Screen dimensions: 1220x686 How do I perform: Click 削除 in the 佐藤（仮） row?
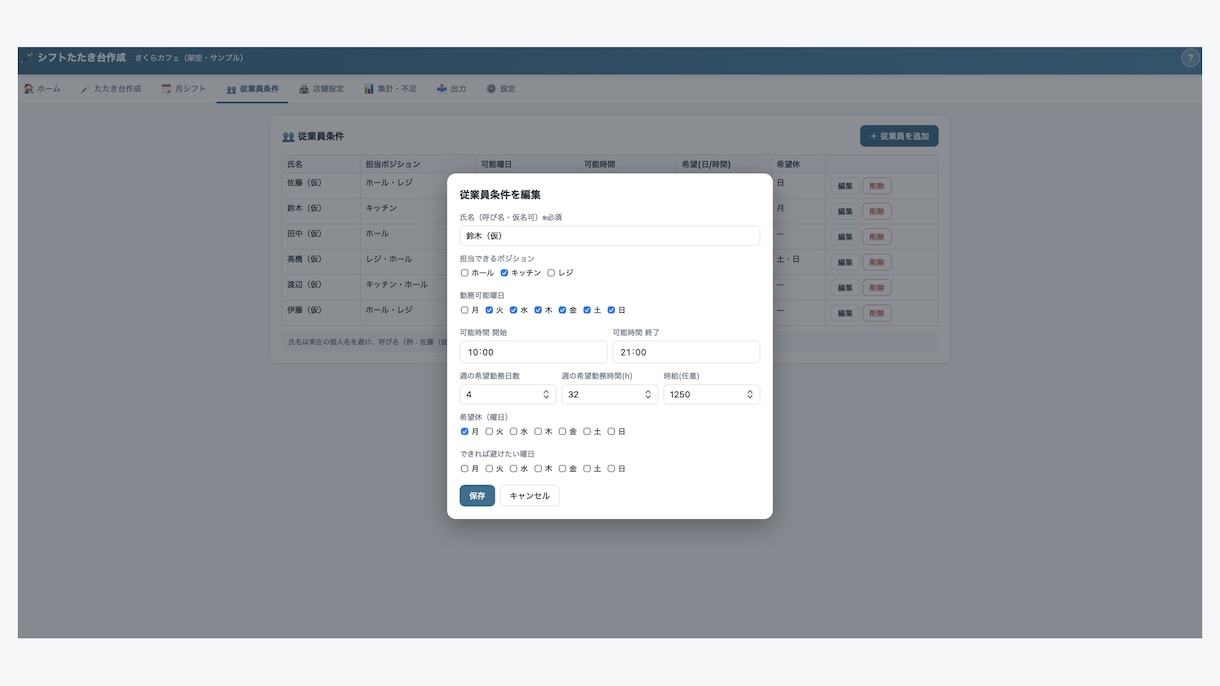[x=877, y=186]
